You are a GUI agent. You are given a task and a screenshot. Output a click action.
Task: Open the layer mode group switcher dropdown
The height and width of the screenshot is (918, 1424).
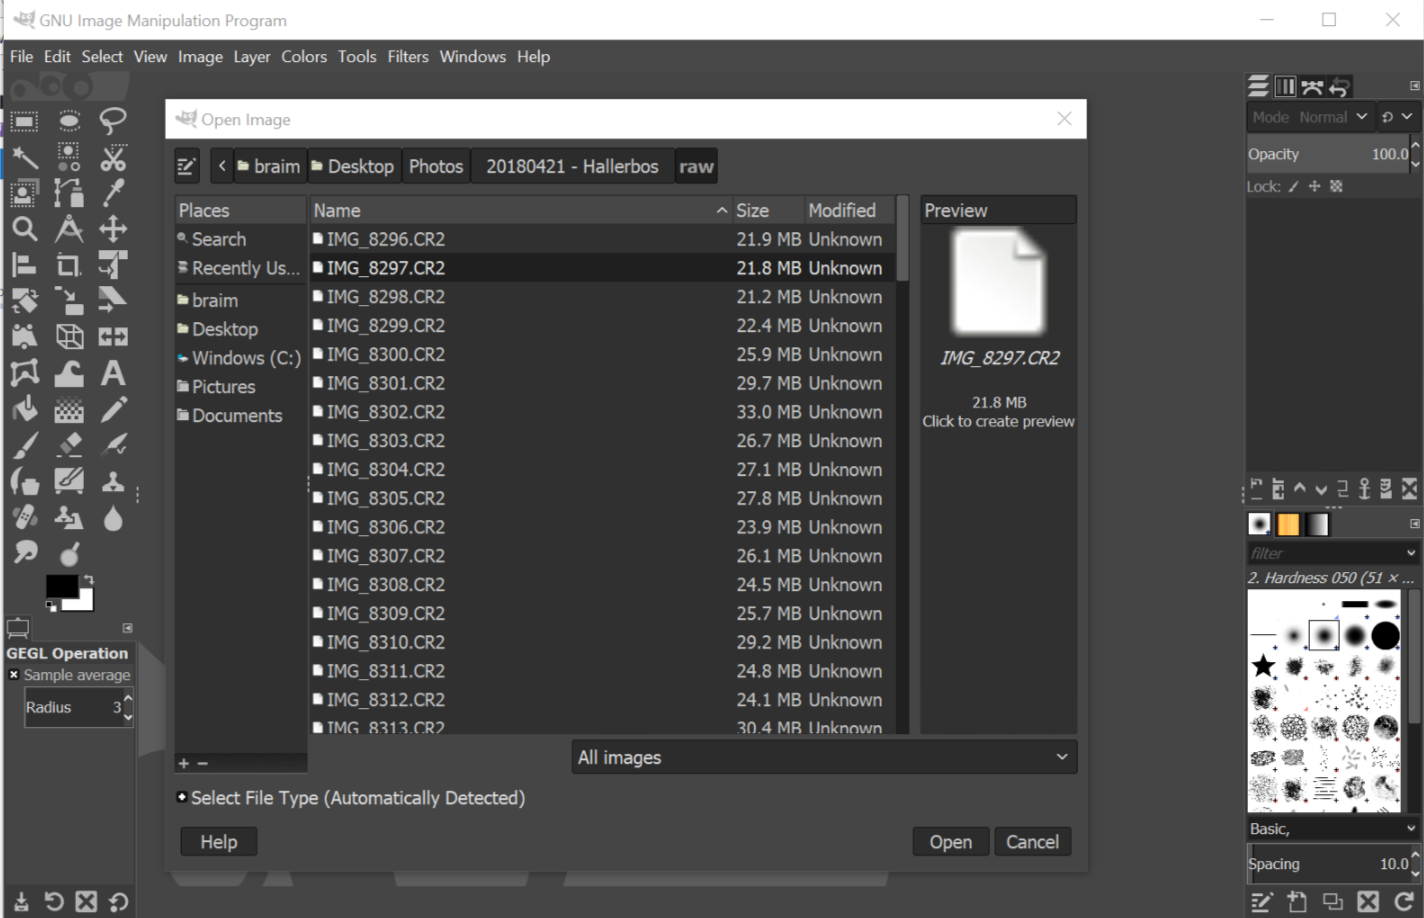tap(1397, 117)
